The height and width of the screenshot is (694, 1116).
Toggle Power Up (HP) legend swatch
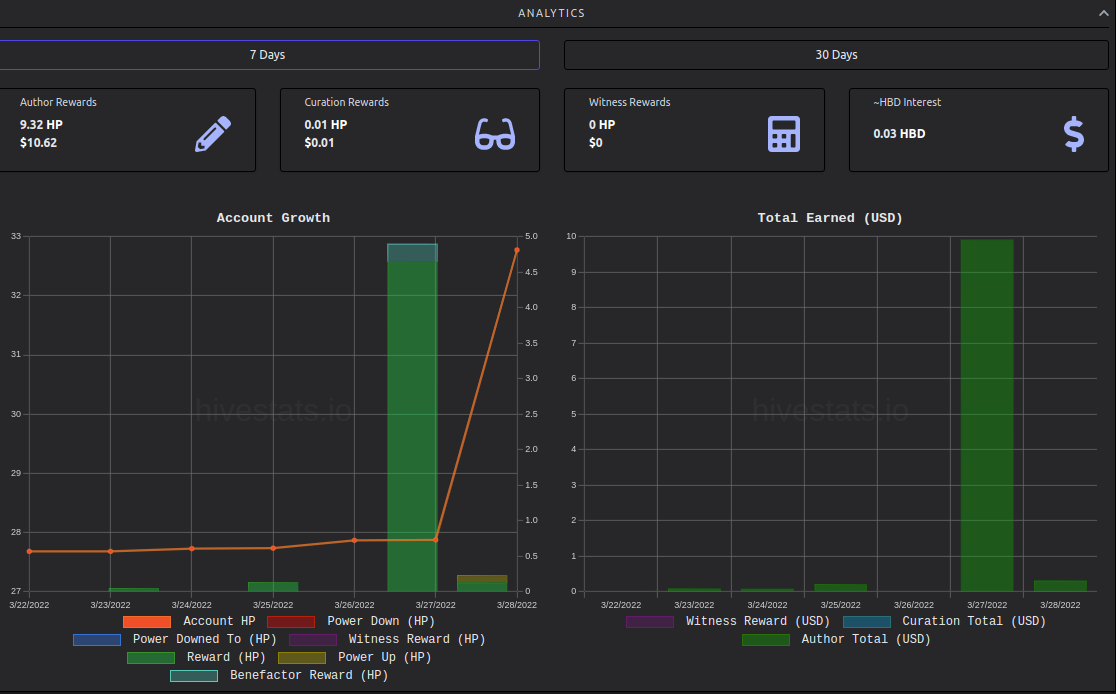(302, 657)
